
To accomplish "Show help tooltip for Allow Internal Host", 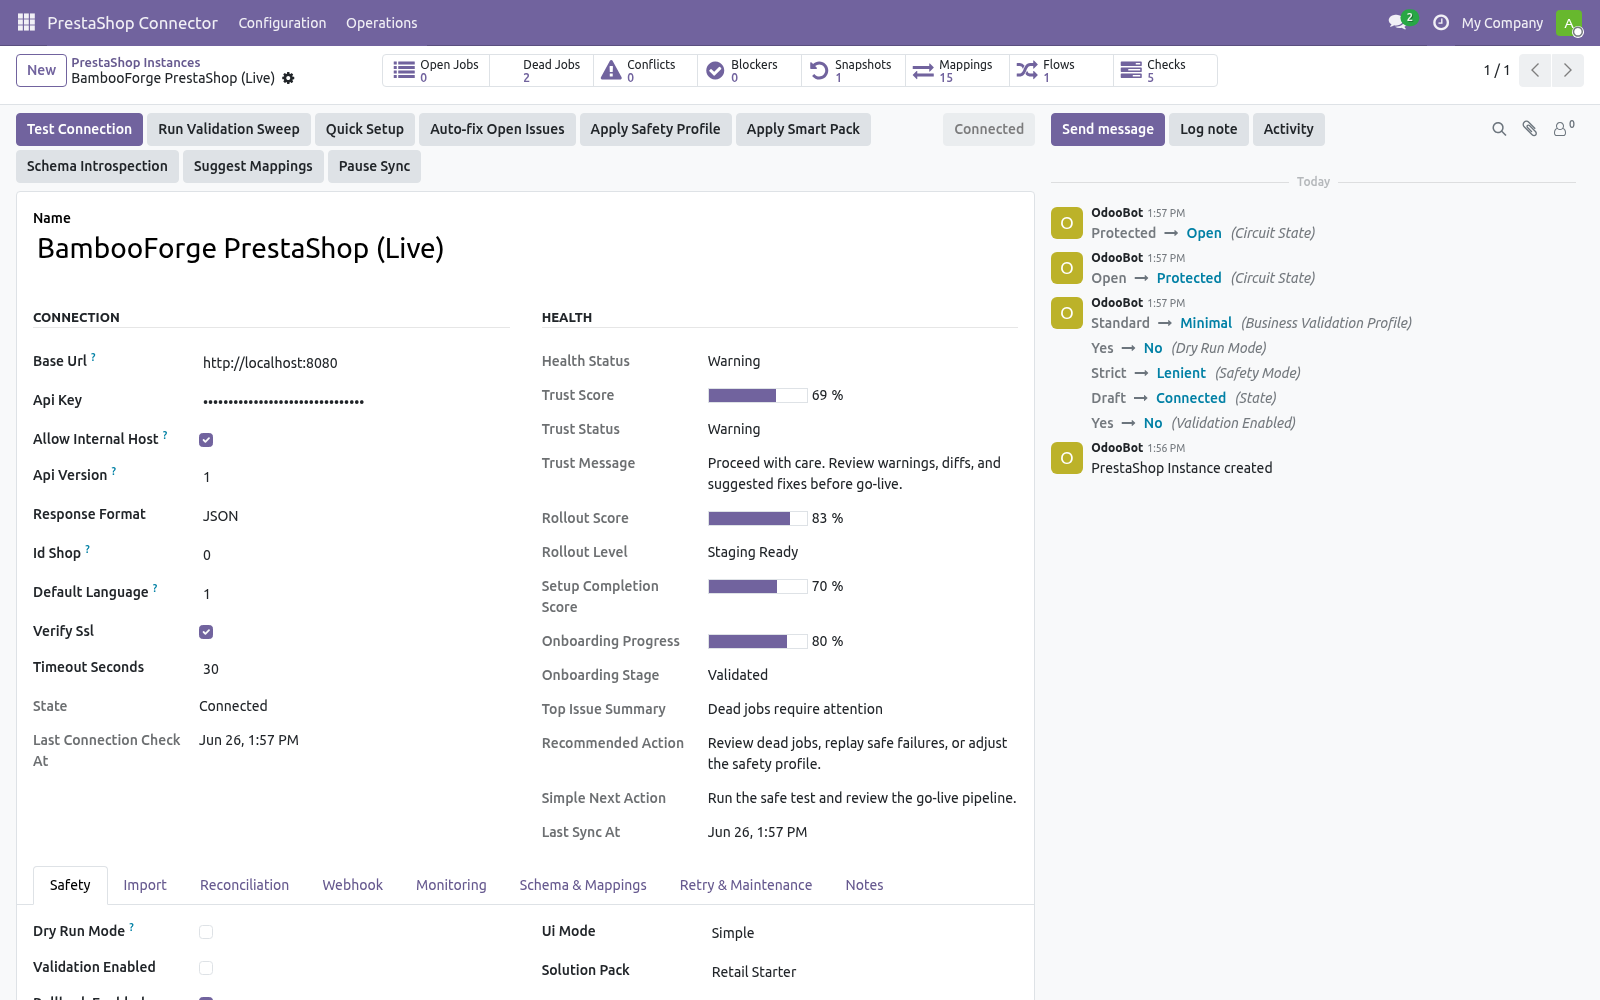I will point(165,435).
